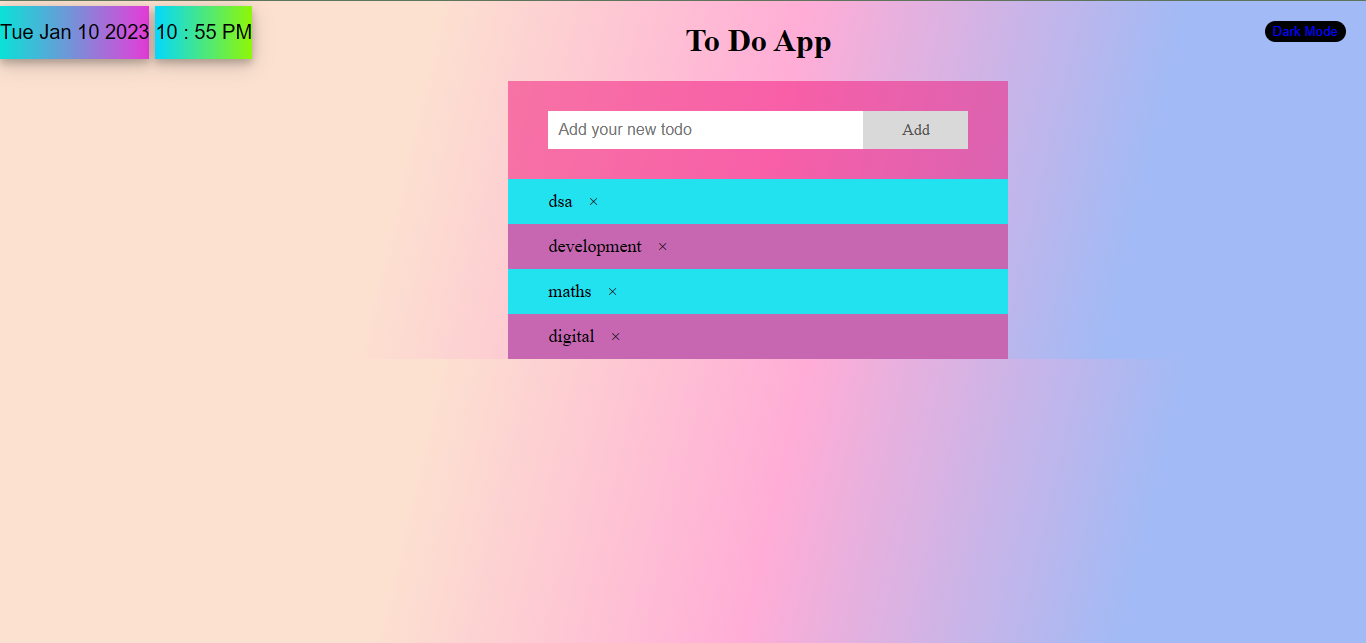
Task: Delete the dsa todo with its × icon
Action: [x=593, y=202]
